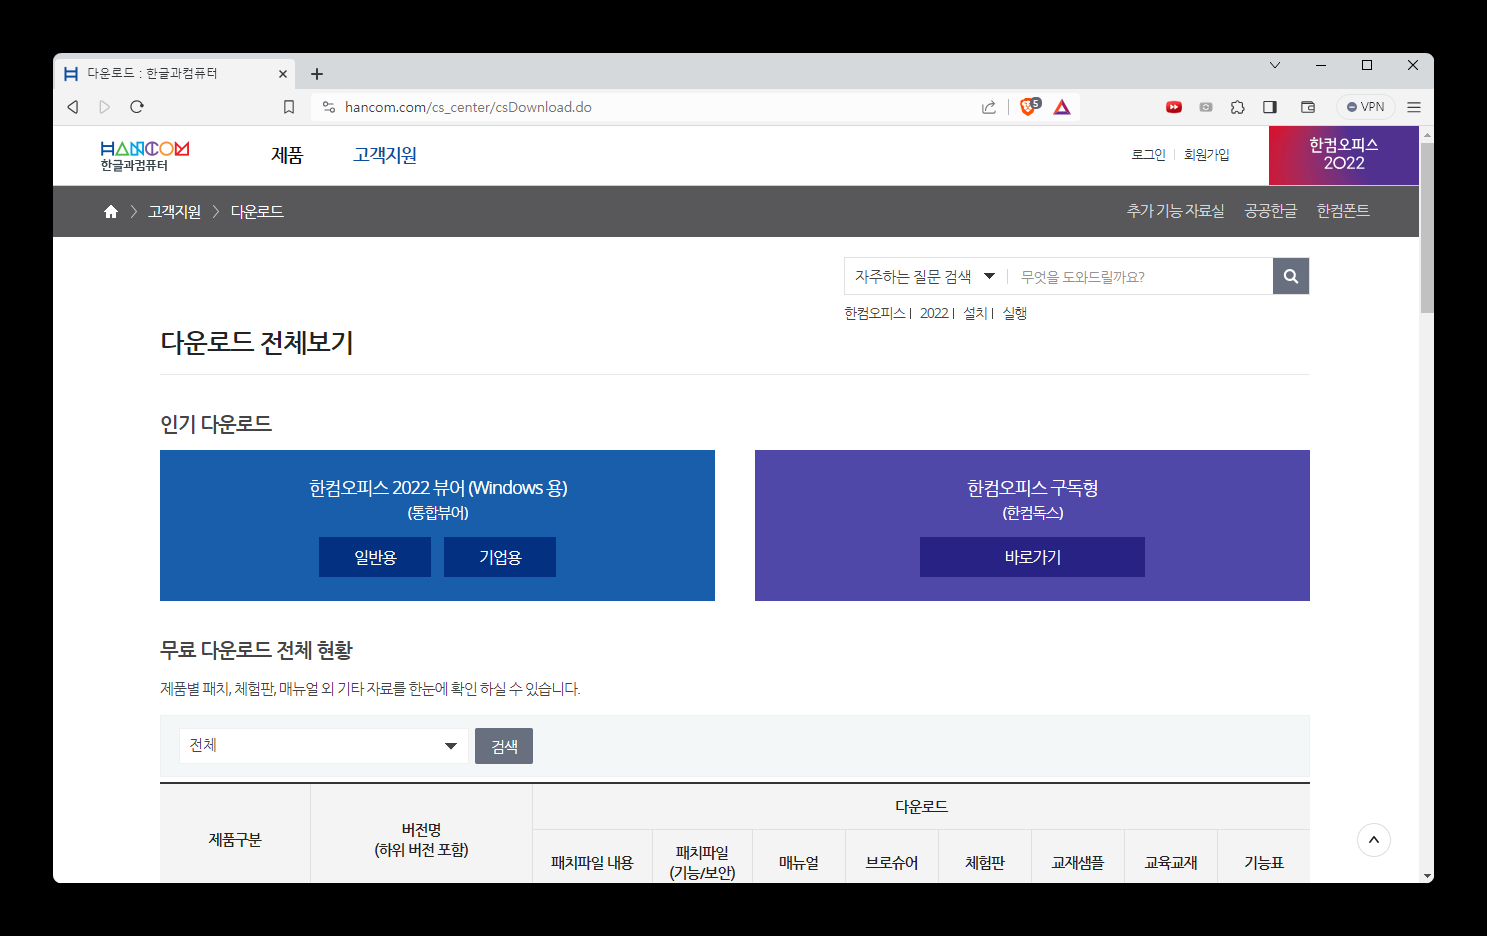This screenshot has height=936, width=1487.
Task: Open 한컴폰트 tab
Action: point(1343,211)
